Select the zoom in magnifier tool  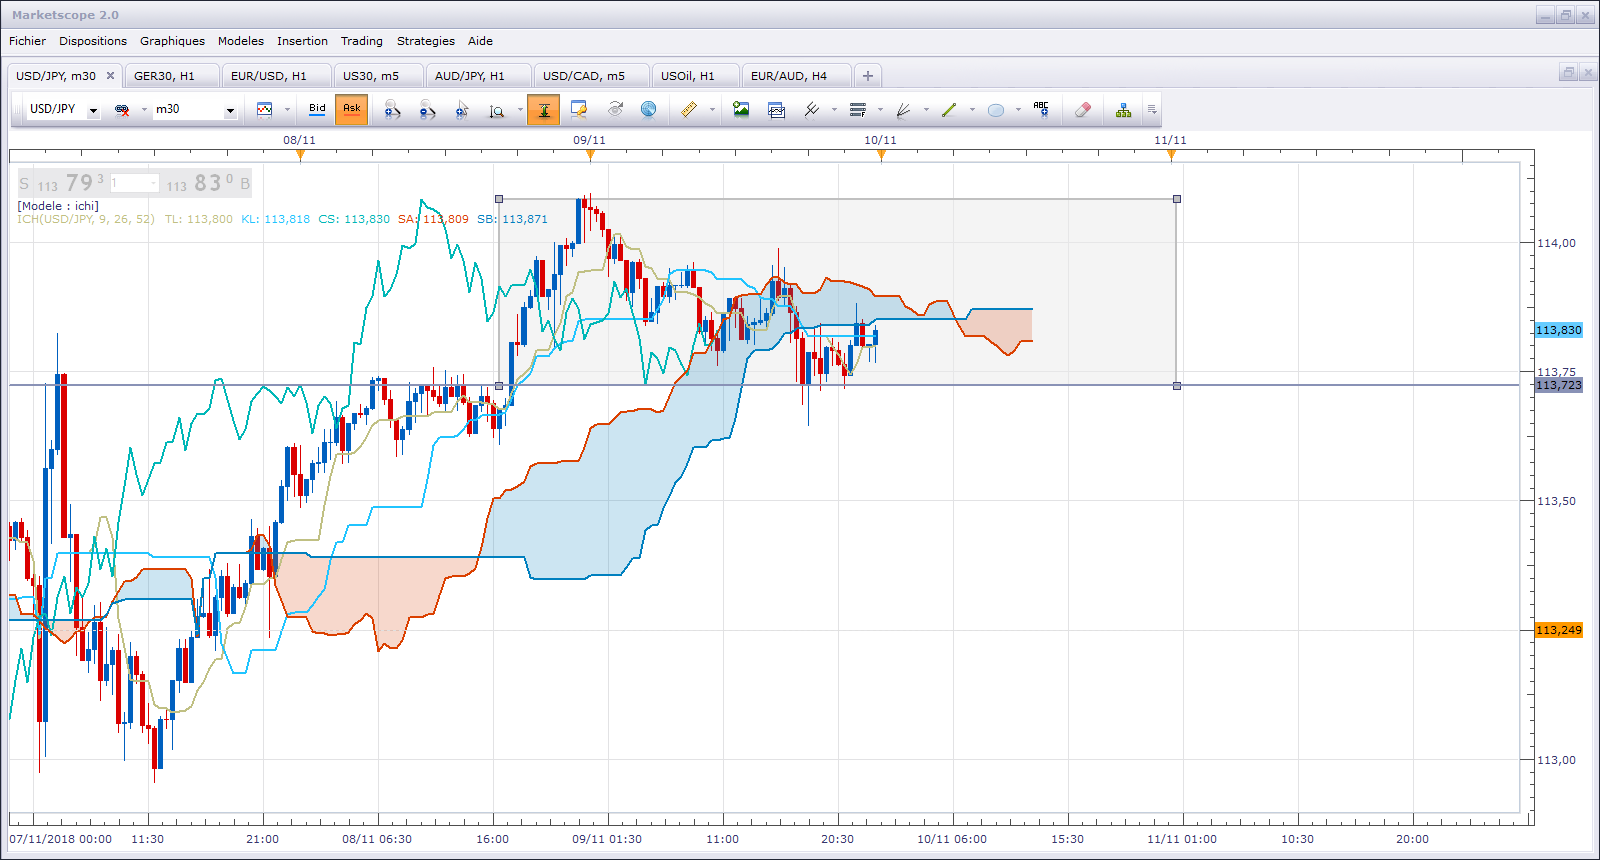[x=392, y=110]
